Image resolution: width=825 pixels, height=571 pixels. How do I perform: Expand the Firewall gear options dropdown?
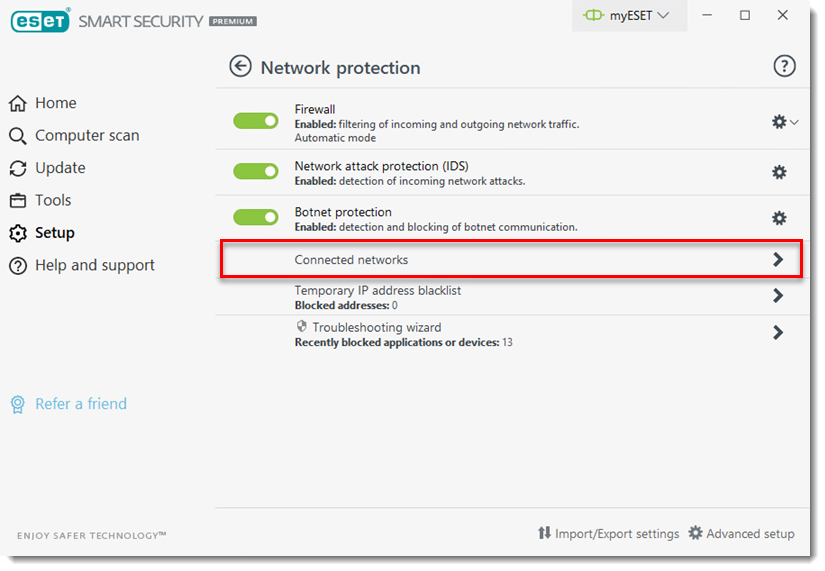785,122
